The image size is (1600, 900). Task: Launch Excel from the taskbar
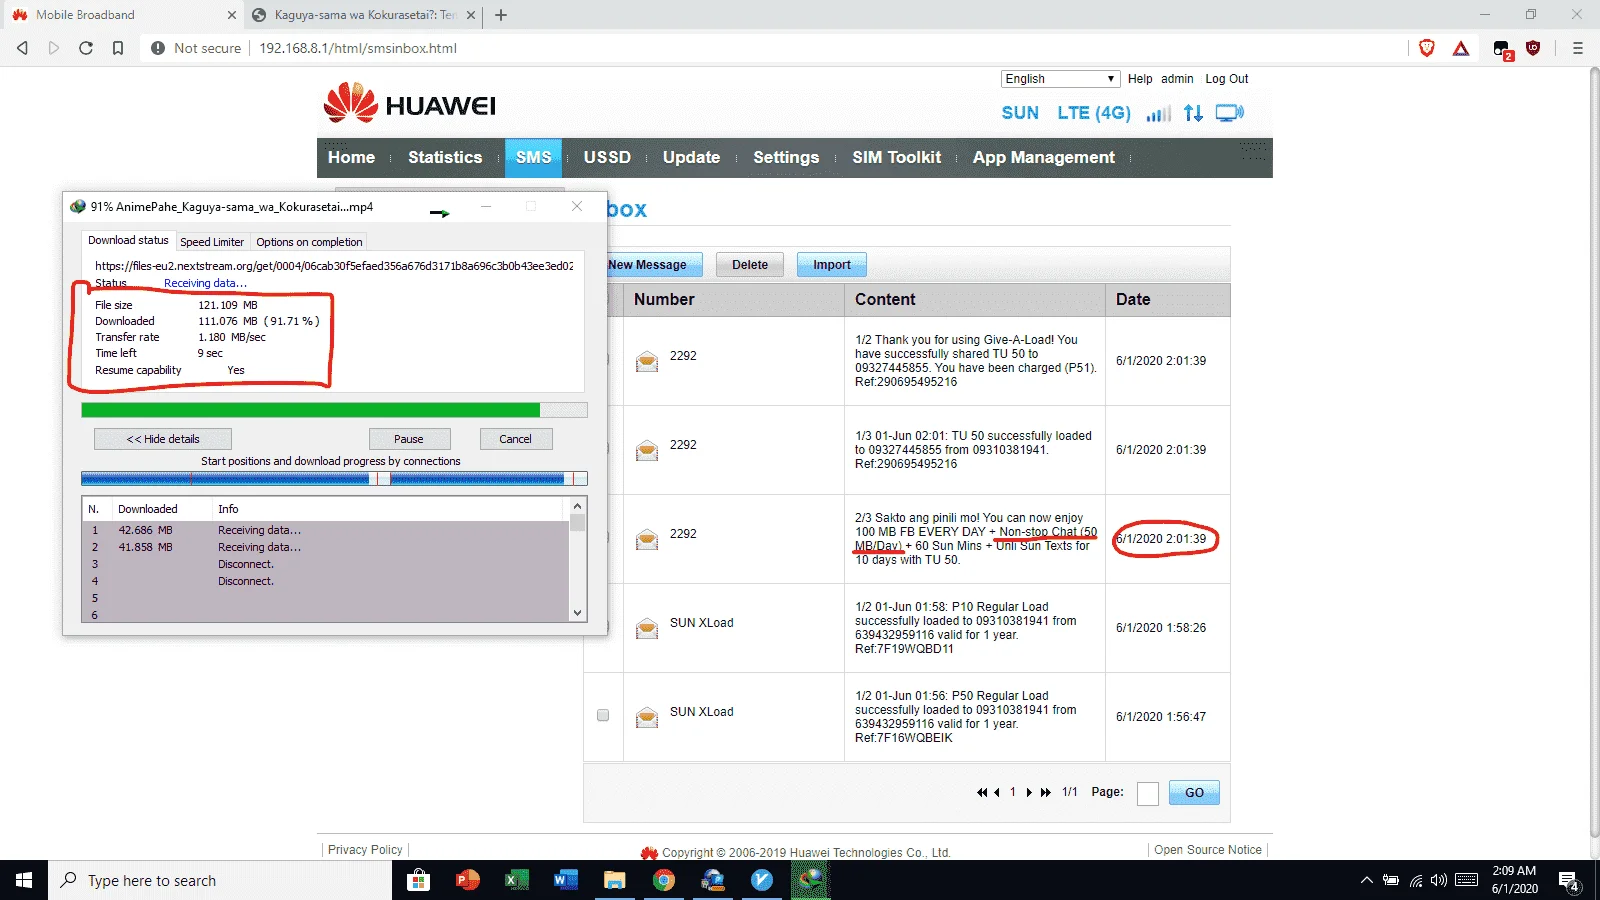pyautogui.click(x=516, y=880)
